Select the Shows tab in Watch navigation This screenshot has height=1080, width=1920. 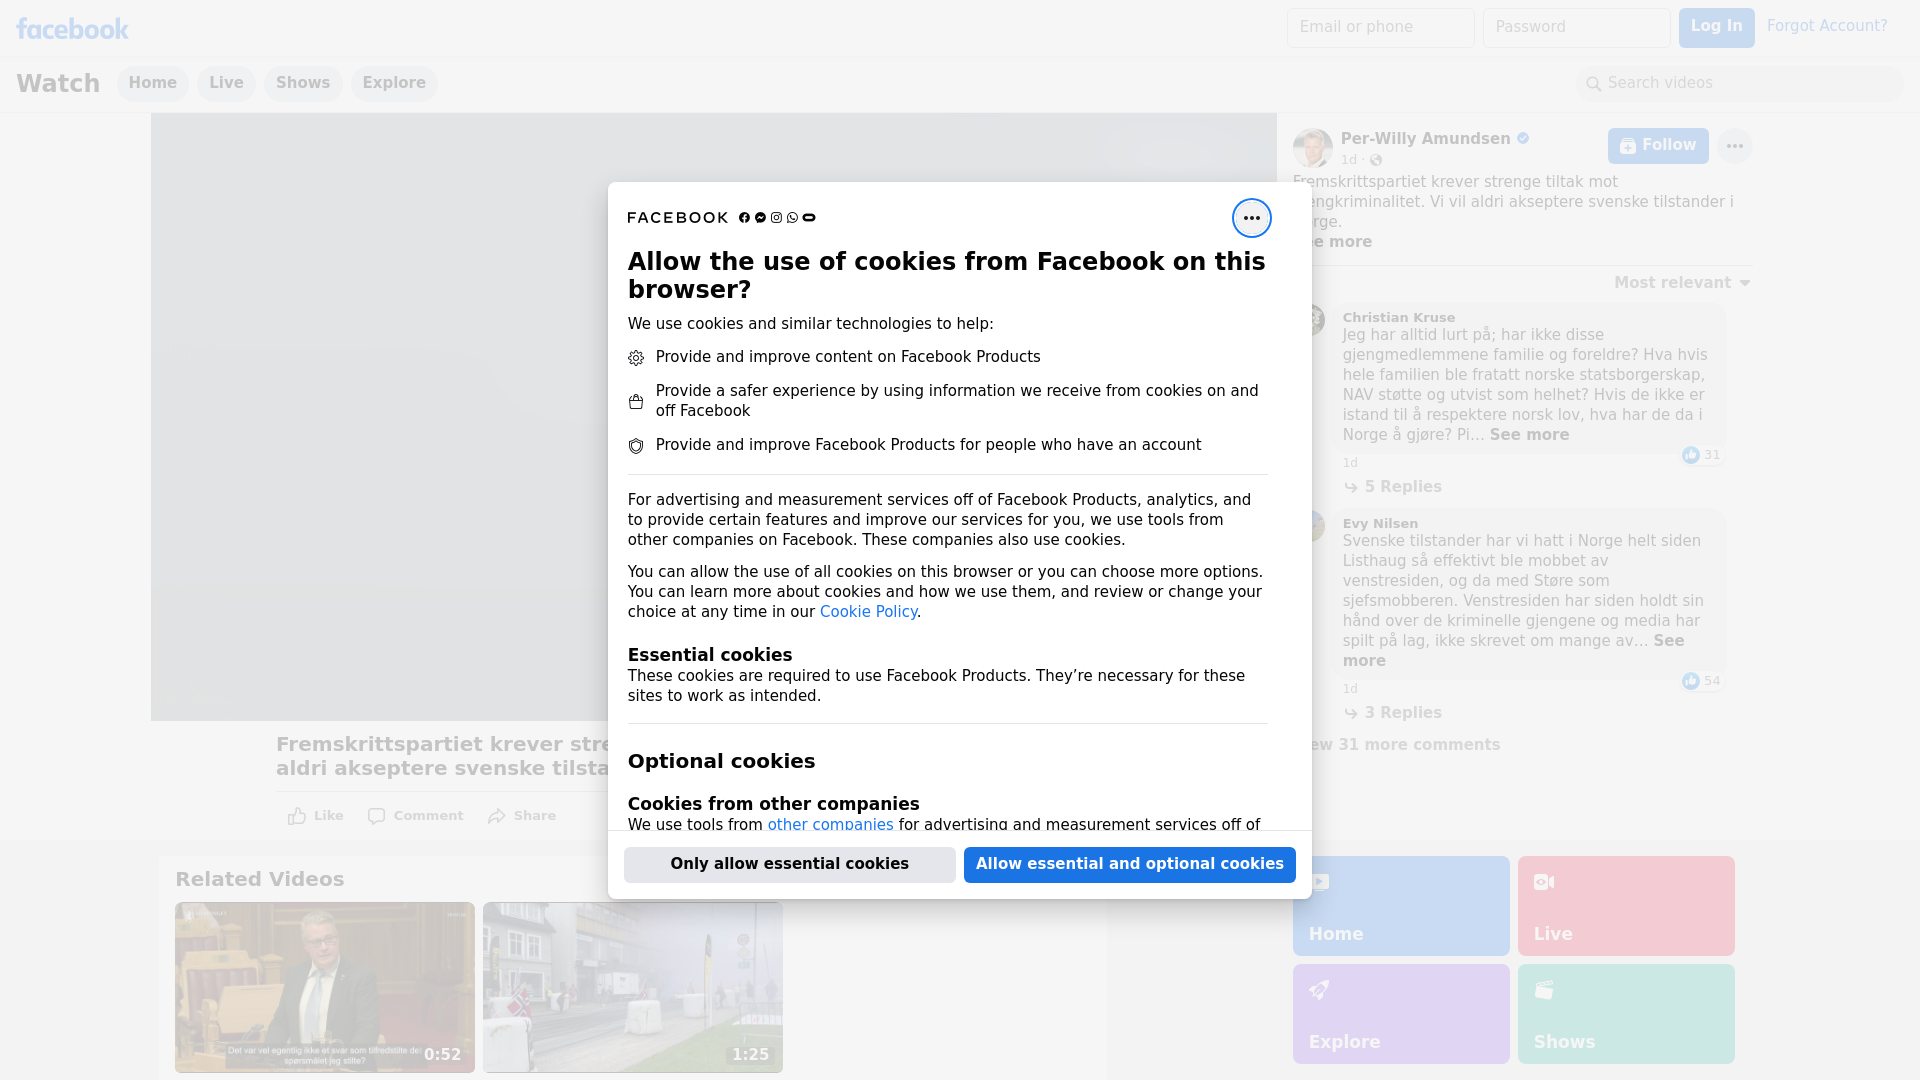[x=303, y=84]
